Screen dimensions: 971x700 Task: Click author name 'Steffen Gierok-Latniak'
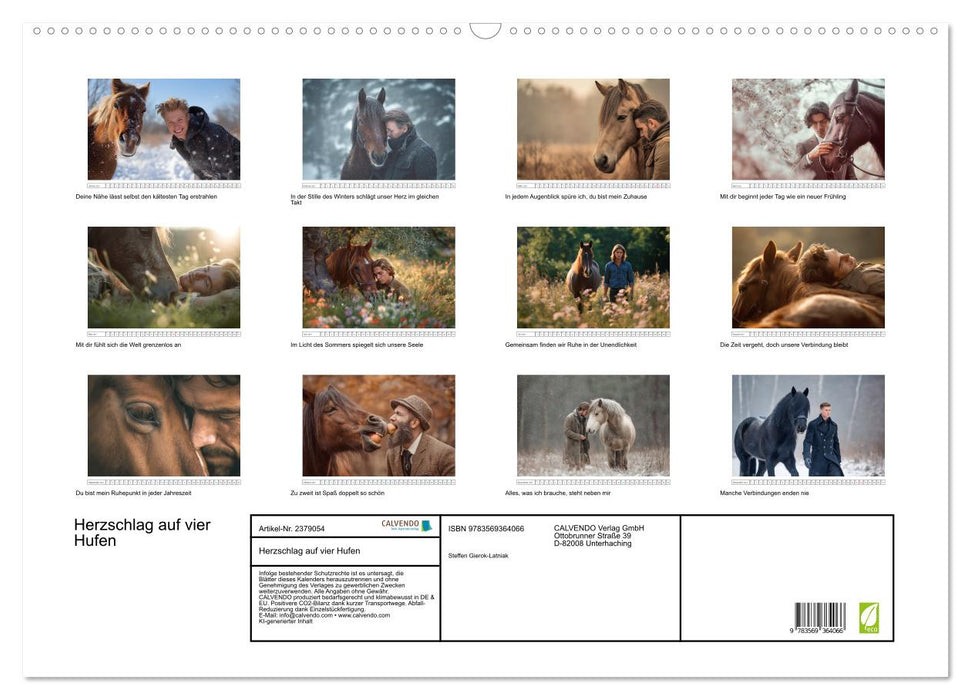(x=478, y=556)
